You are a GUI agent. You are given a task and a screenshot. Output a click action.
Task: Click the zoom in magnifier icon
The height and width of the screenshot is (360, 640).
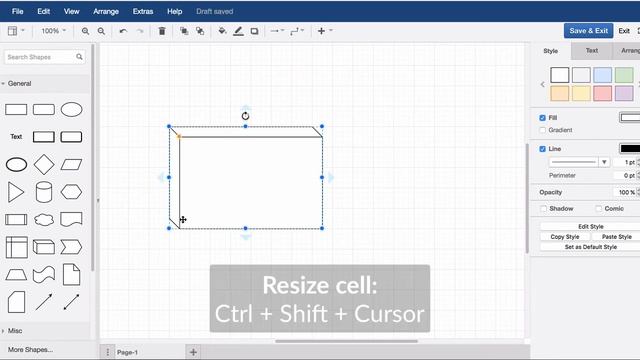(x=85, y=31)
